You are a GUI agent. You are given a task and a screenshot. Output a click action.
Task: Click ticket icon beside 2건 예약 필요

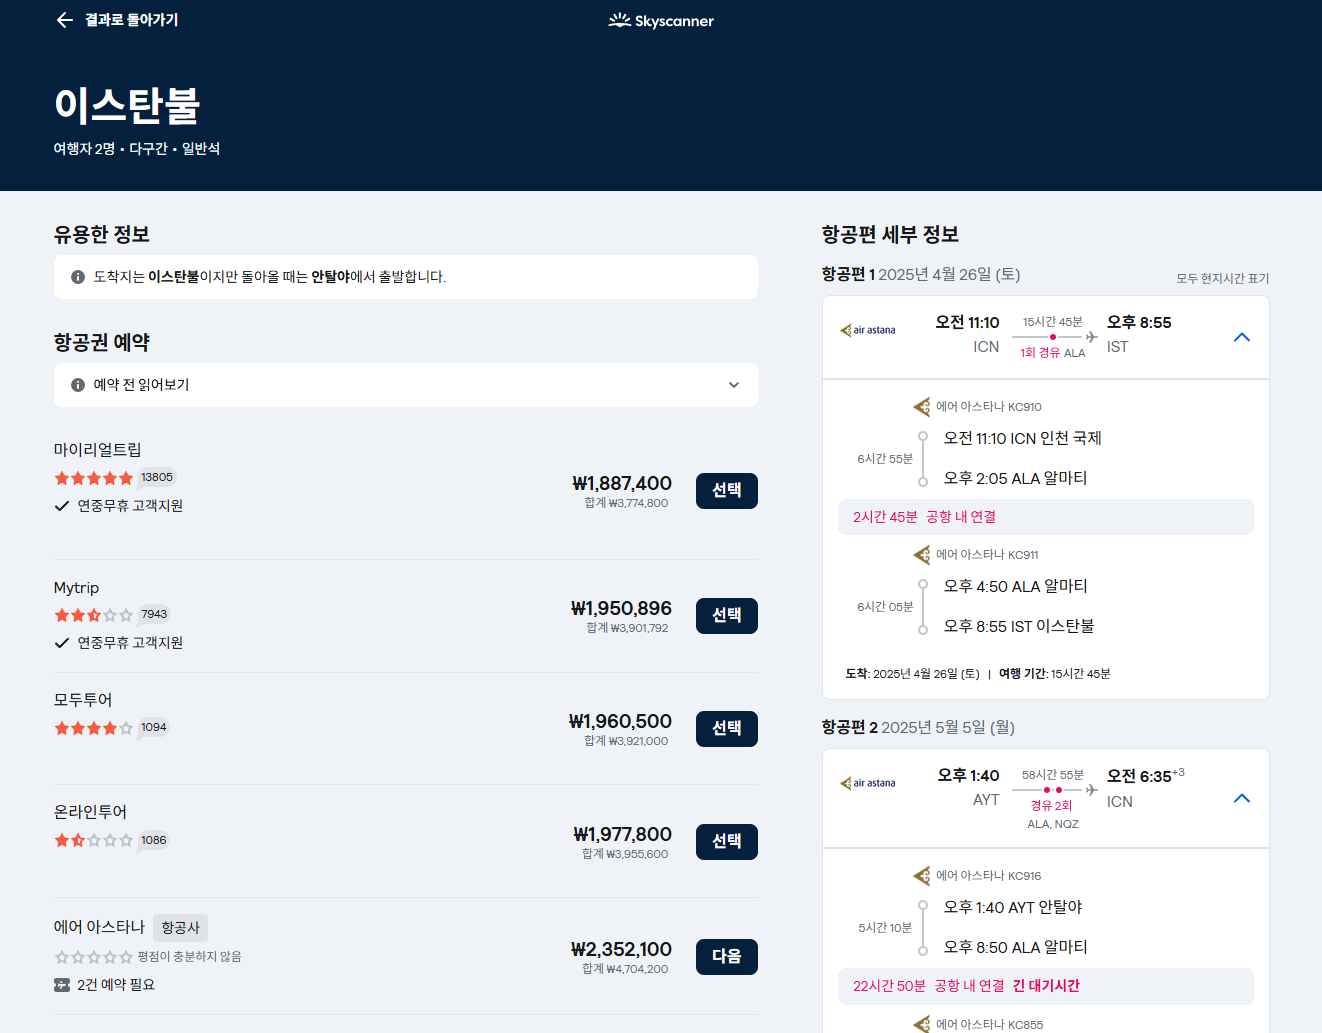[x=62, y=985]
